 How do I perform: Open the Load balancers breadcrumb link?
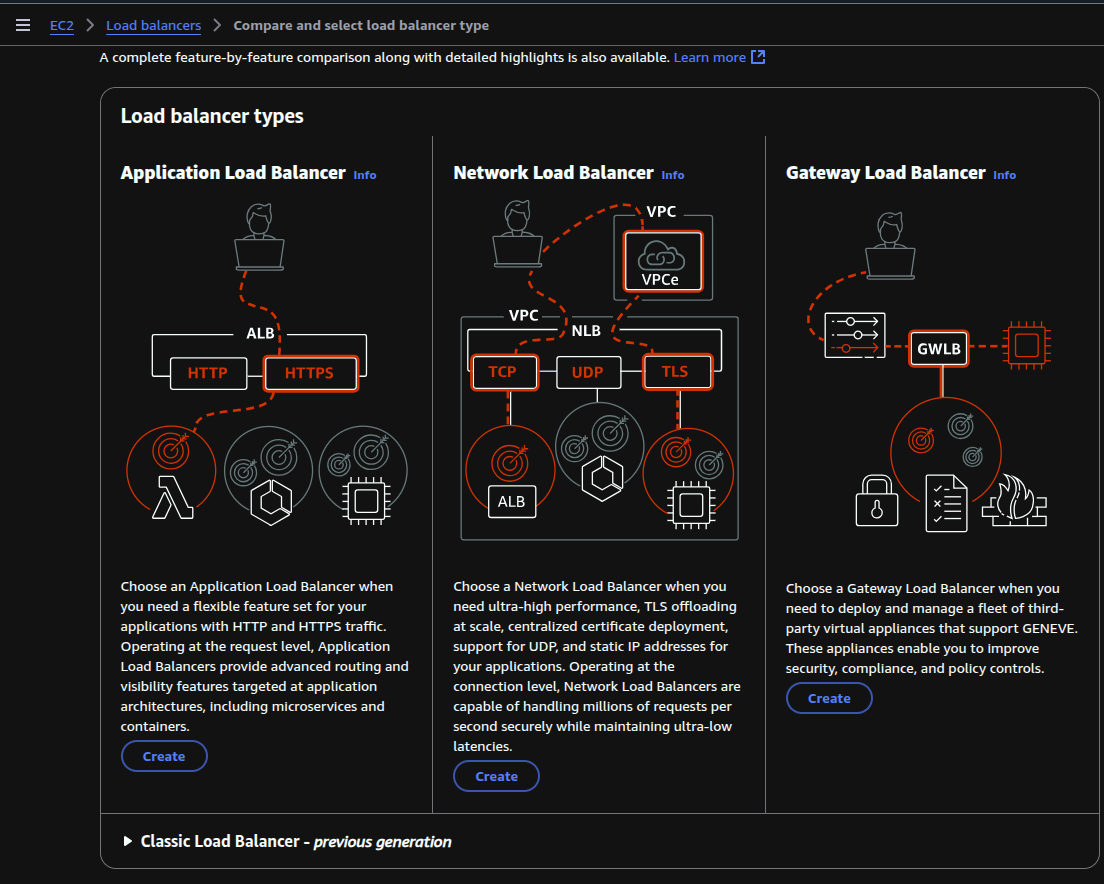coord(153,25)
